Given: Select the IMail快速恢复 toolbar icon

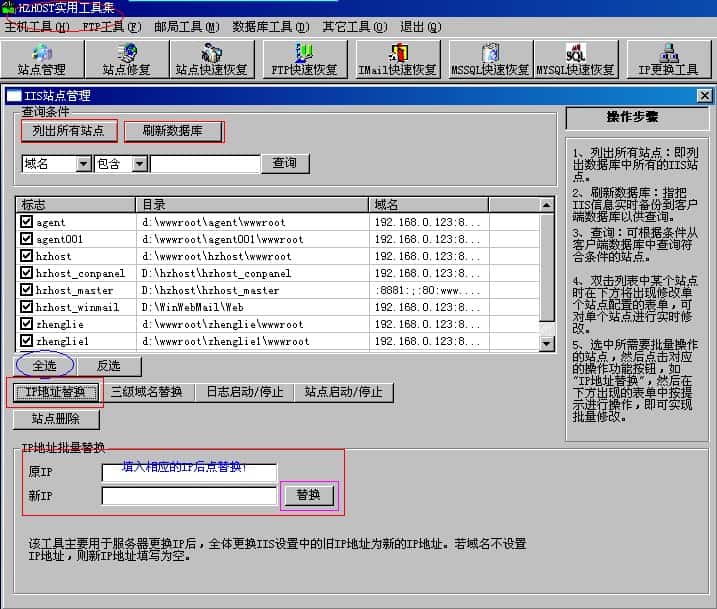Looking at the screenshot, I should tap(397, 59).
